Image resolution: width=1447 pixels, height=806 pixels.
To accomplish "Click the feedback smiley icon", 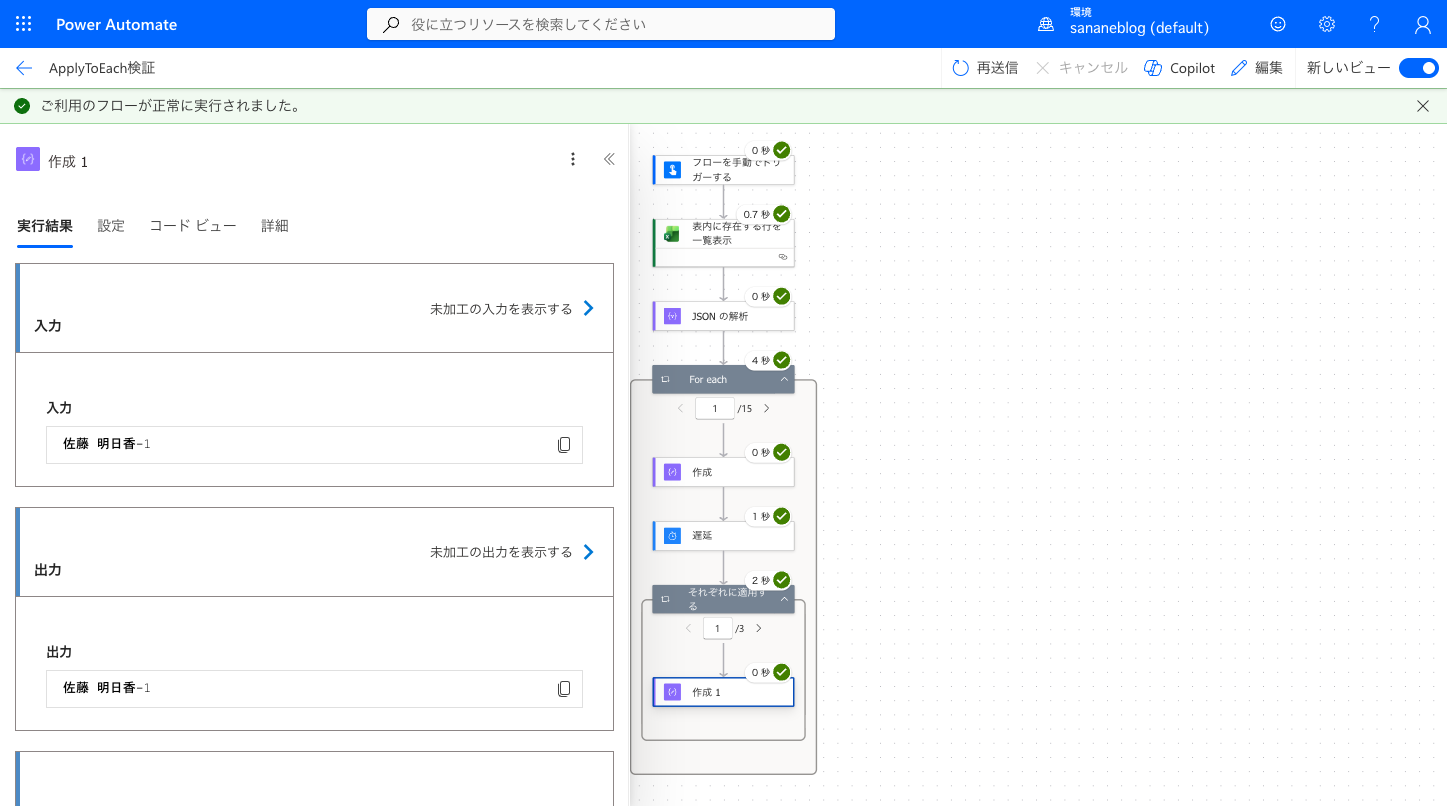I will tap(1278, 24).
